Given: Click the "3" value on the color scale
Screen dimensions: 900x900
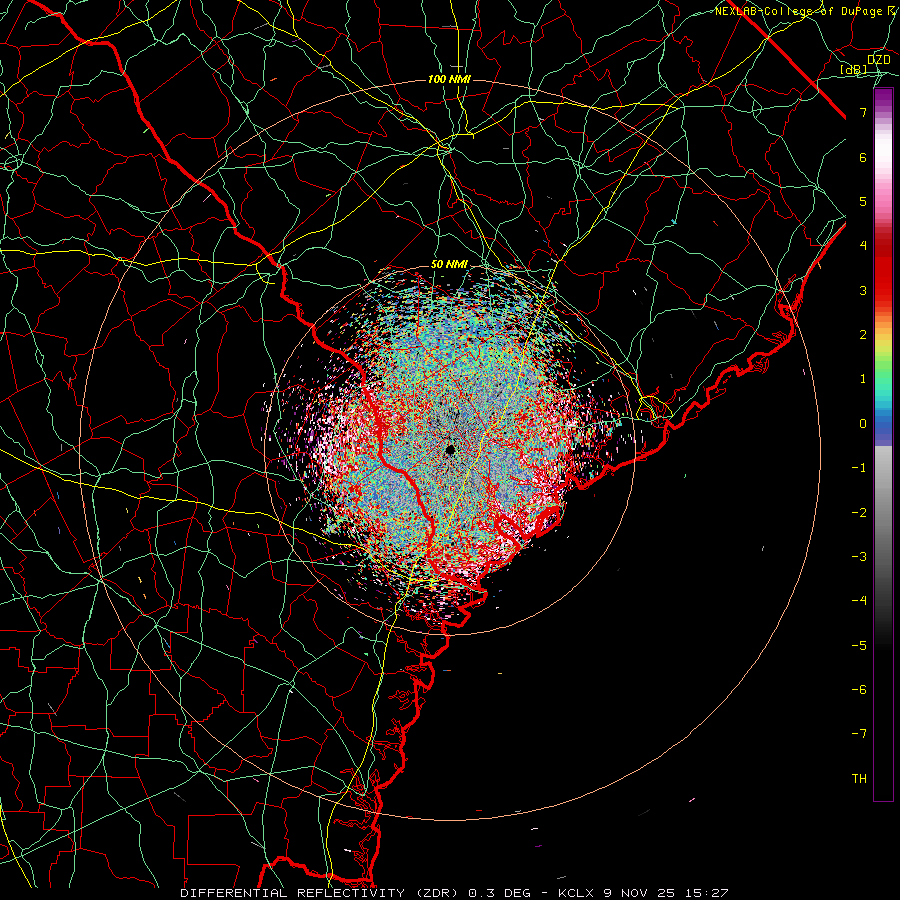Looking at the screenshot, I should tap(863, 290).
